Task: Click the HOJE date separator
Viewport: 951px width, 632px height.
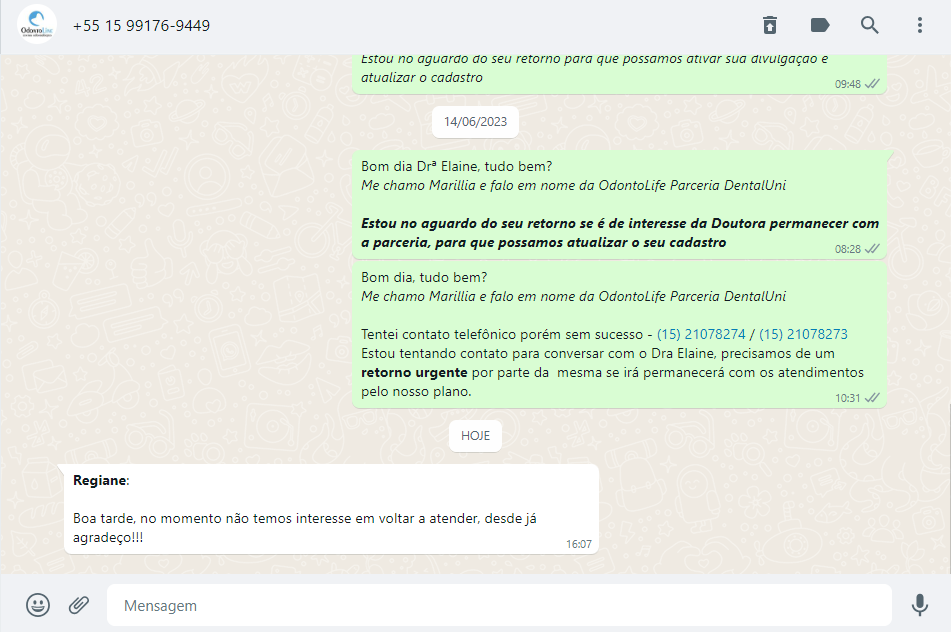Action: pos(476,435)
